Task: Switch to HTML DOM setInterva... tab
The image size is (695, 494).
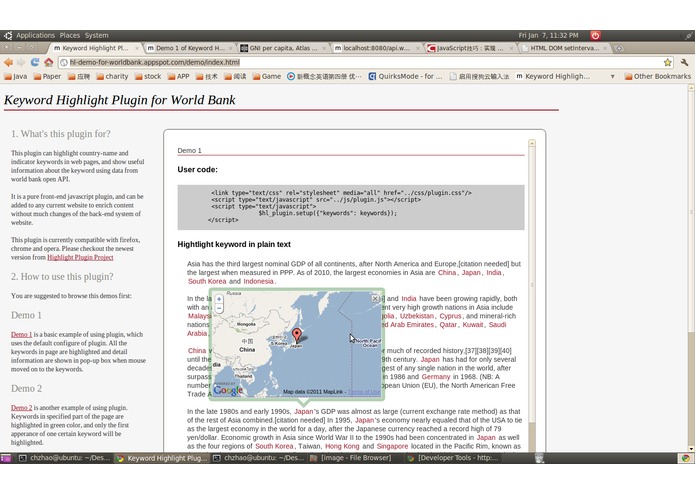Action: click(x=564, y=48)
